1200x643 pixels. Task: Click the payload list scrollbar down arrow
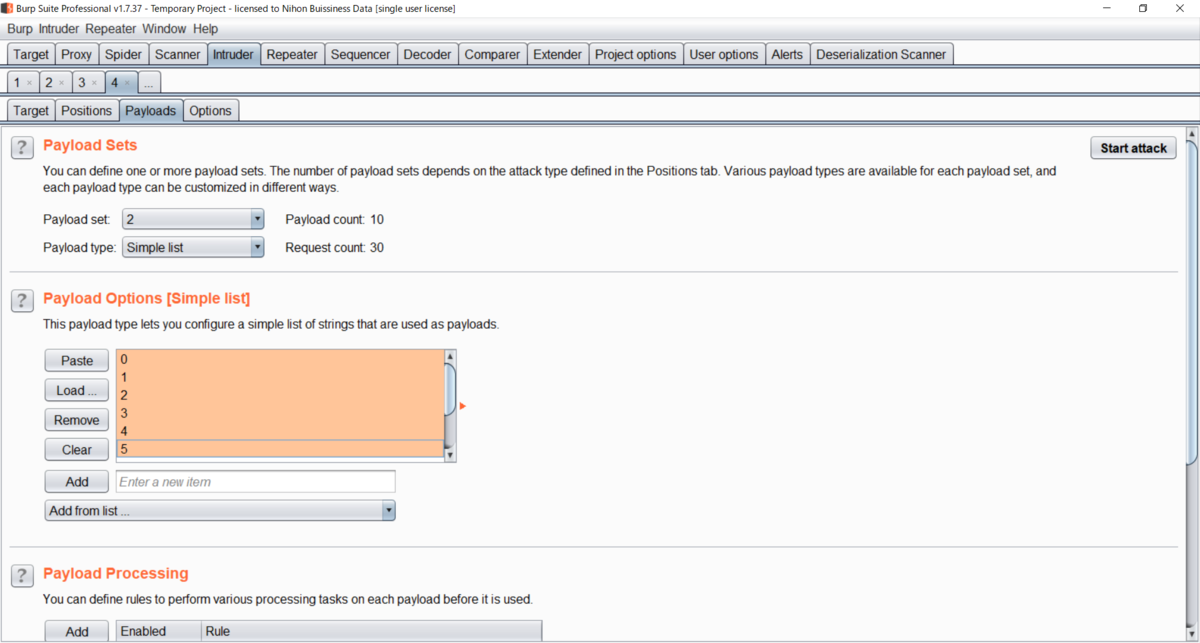(450, 455)
